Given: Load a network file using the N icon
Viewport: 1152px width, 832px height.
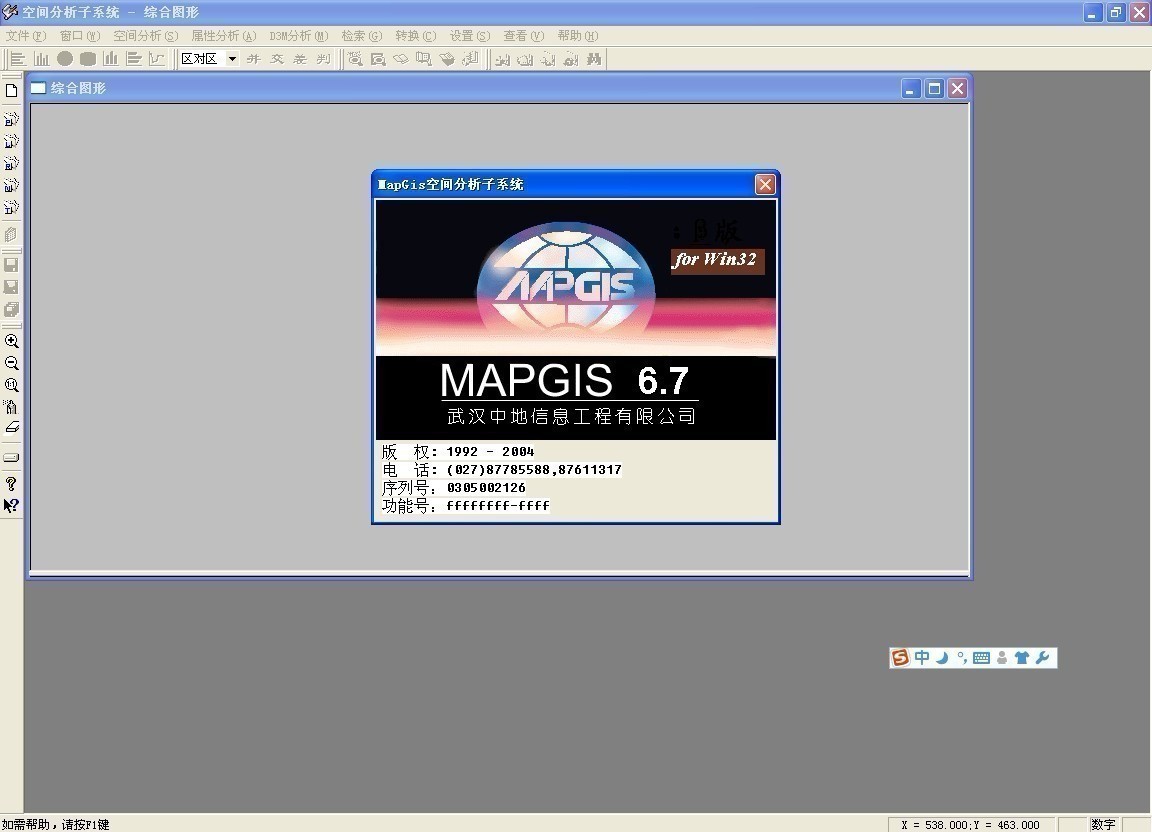Looking at the screenshot, I should (11, 185).
